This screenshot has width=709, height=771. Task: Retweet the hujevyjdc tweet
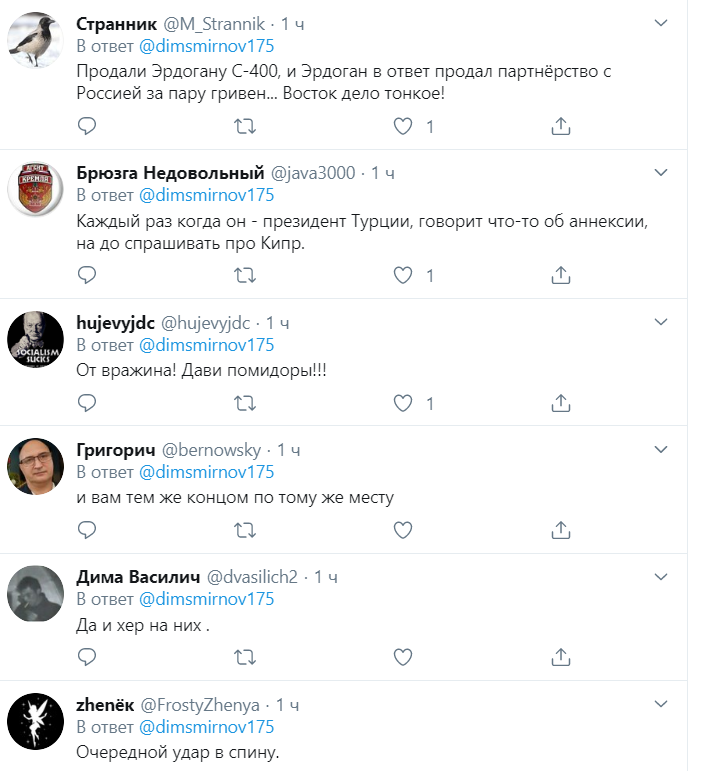(x=244, y=404)
